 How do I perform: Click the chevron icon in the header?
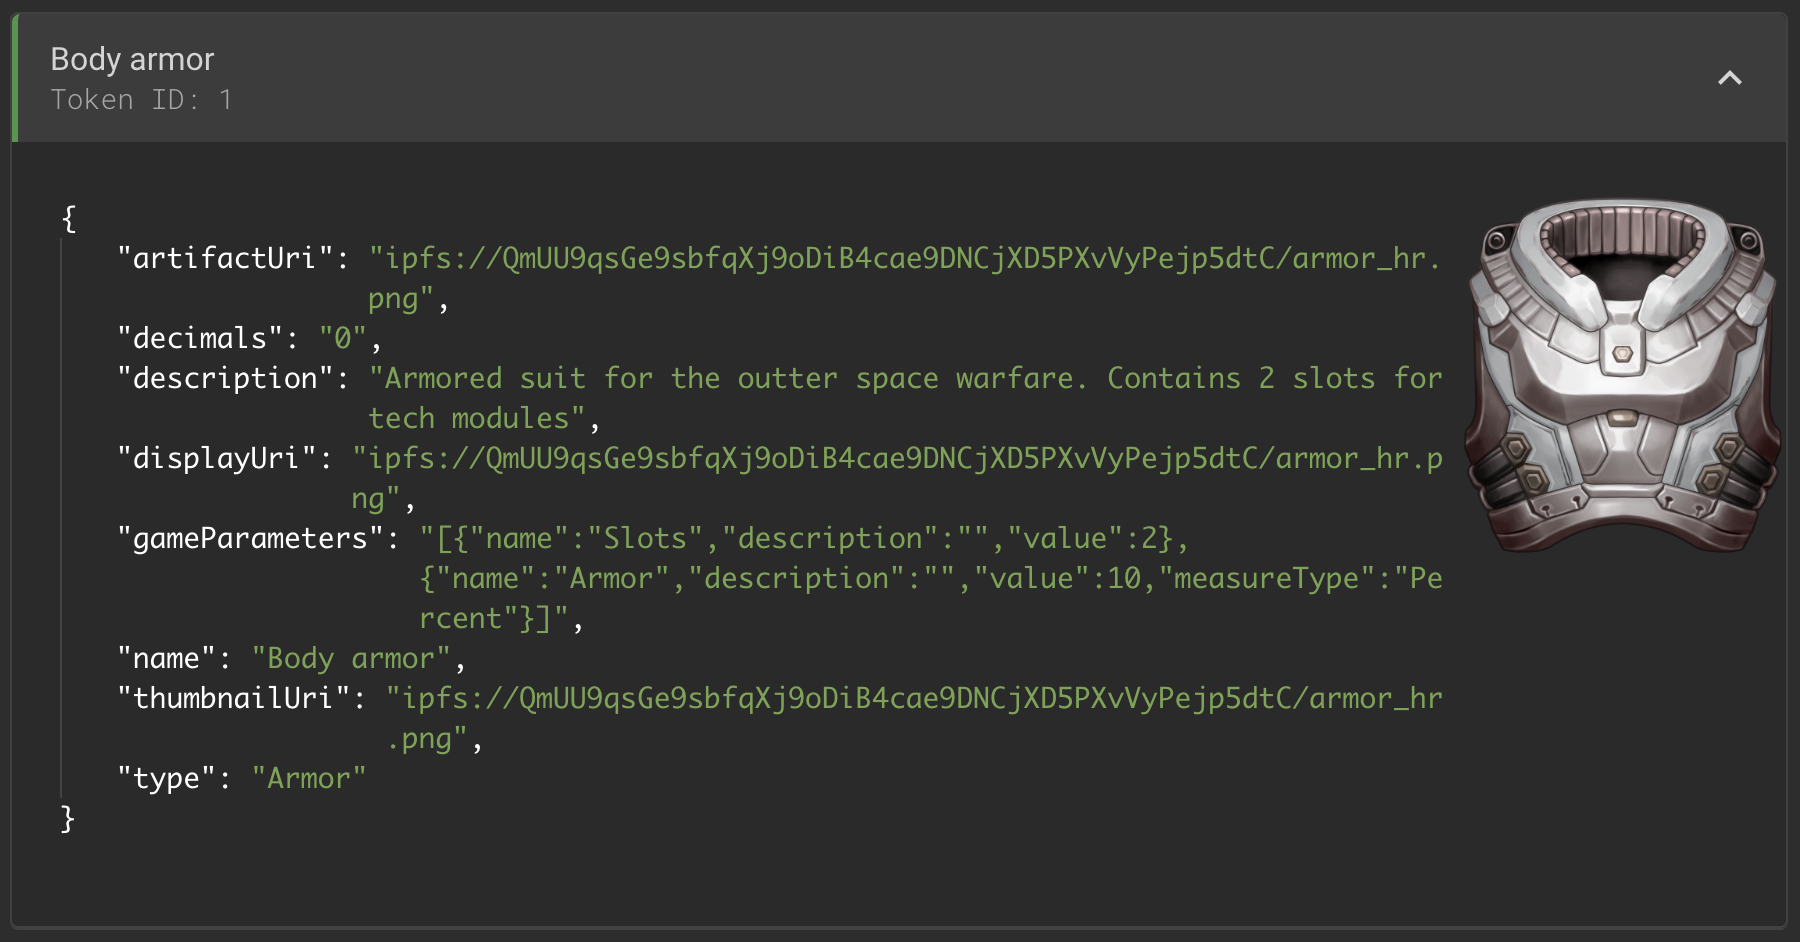pyautogui.click(x=1729, y=78)
